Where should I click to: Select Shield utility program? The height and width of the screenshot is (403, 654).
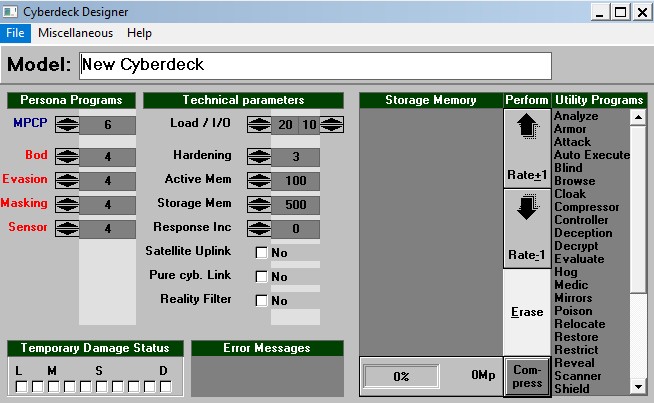[571, 389]
